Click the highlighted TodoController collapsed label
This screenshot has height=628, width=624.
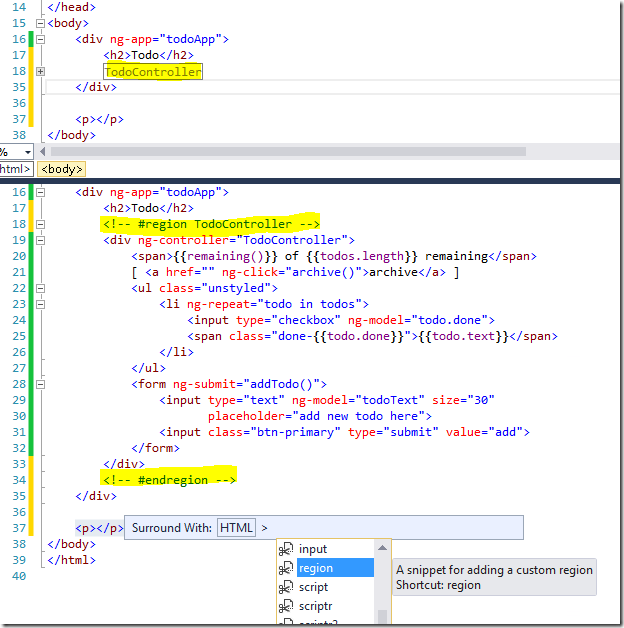(153, 72)
